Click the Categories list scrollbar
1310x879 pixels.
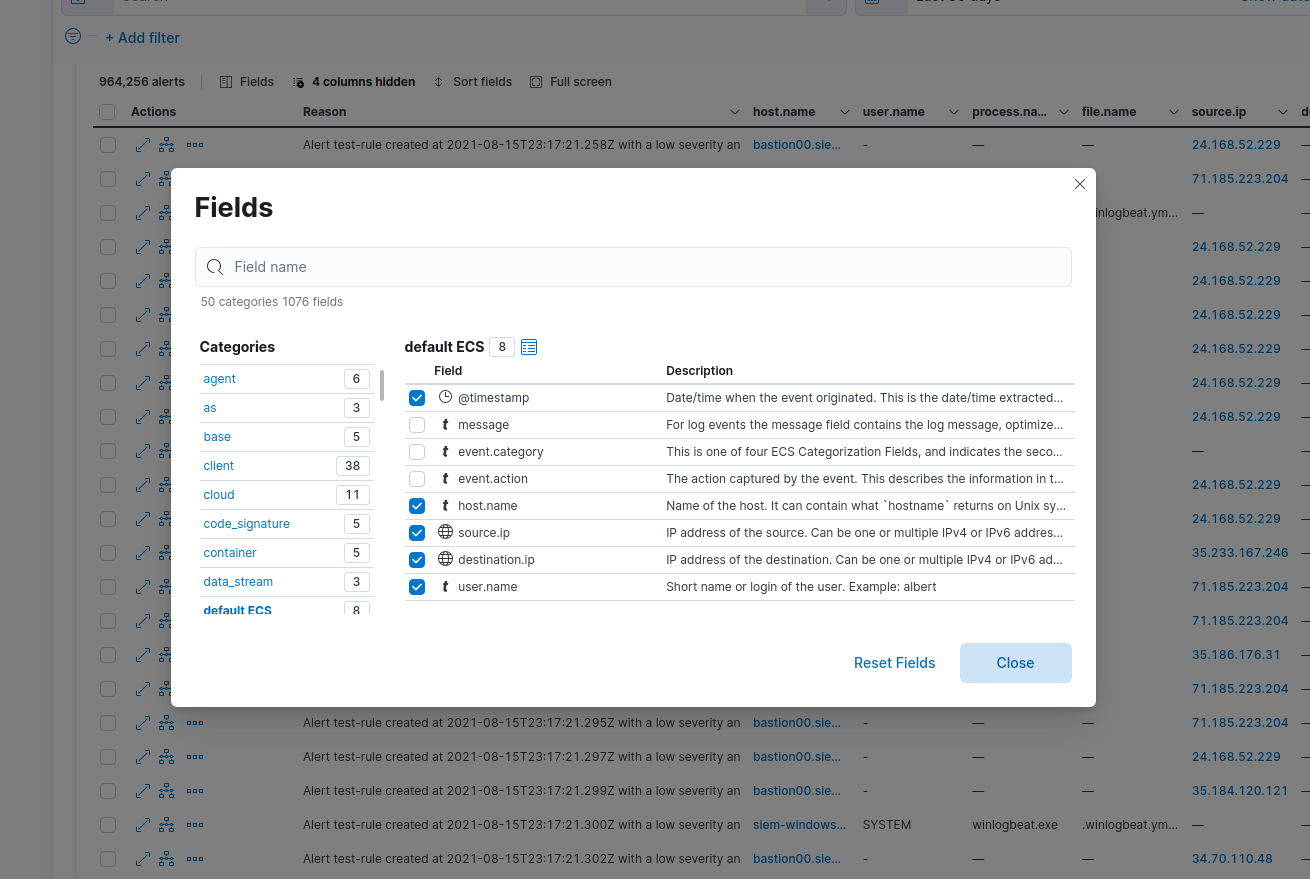click(382, 385)
